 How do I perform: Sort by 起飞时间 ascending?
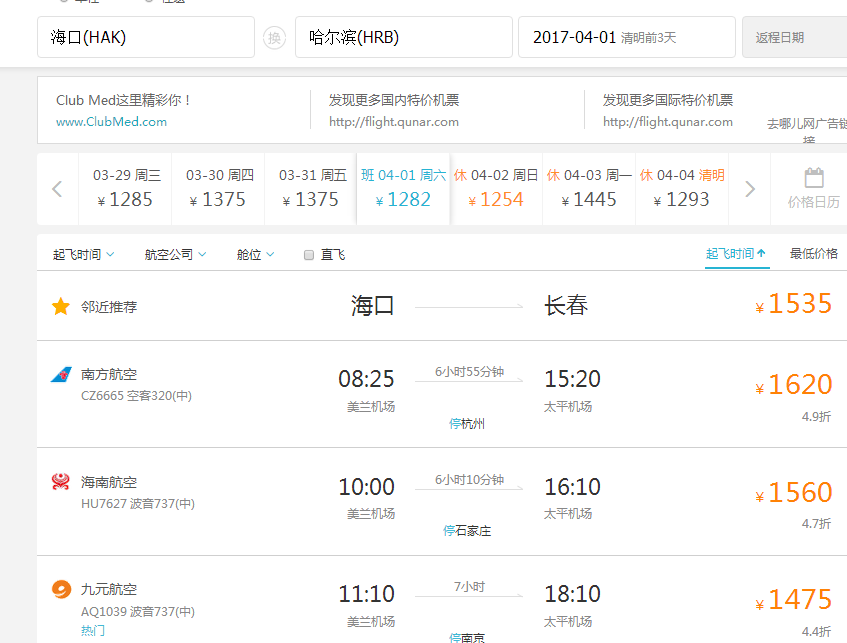pyautogui.click(x=736, y=253)
